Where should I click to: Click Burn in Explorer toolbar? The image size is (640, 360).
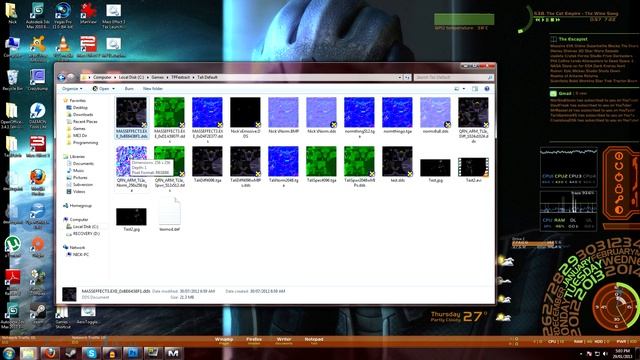pyautogui.click(x=129, y=89)
